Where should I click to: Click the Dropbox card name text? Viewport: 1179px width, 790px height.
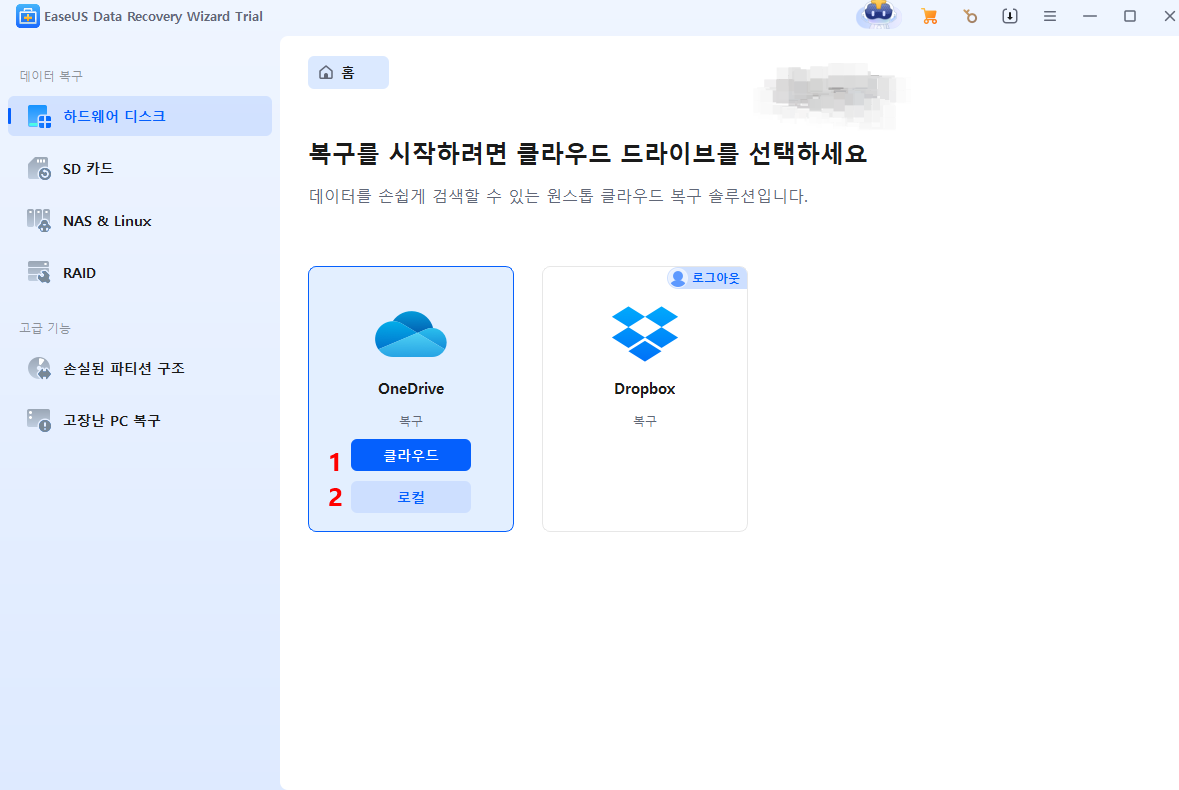tap(644, 389)
